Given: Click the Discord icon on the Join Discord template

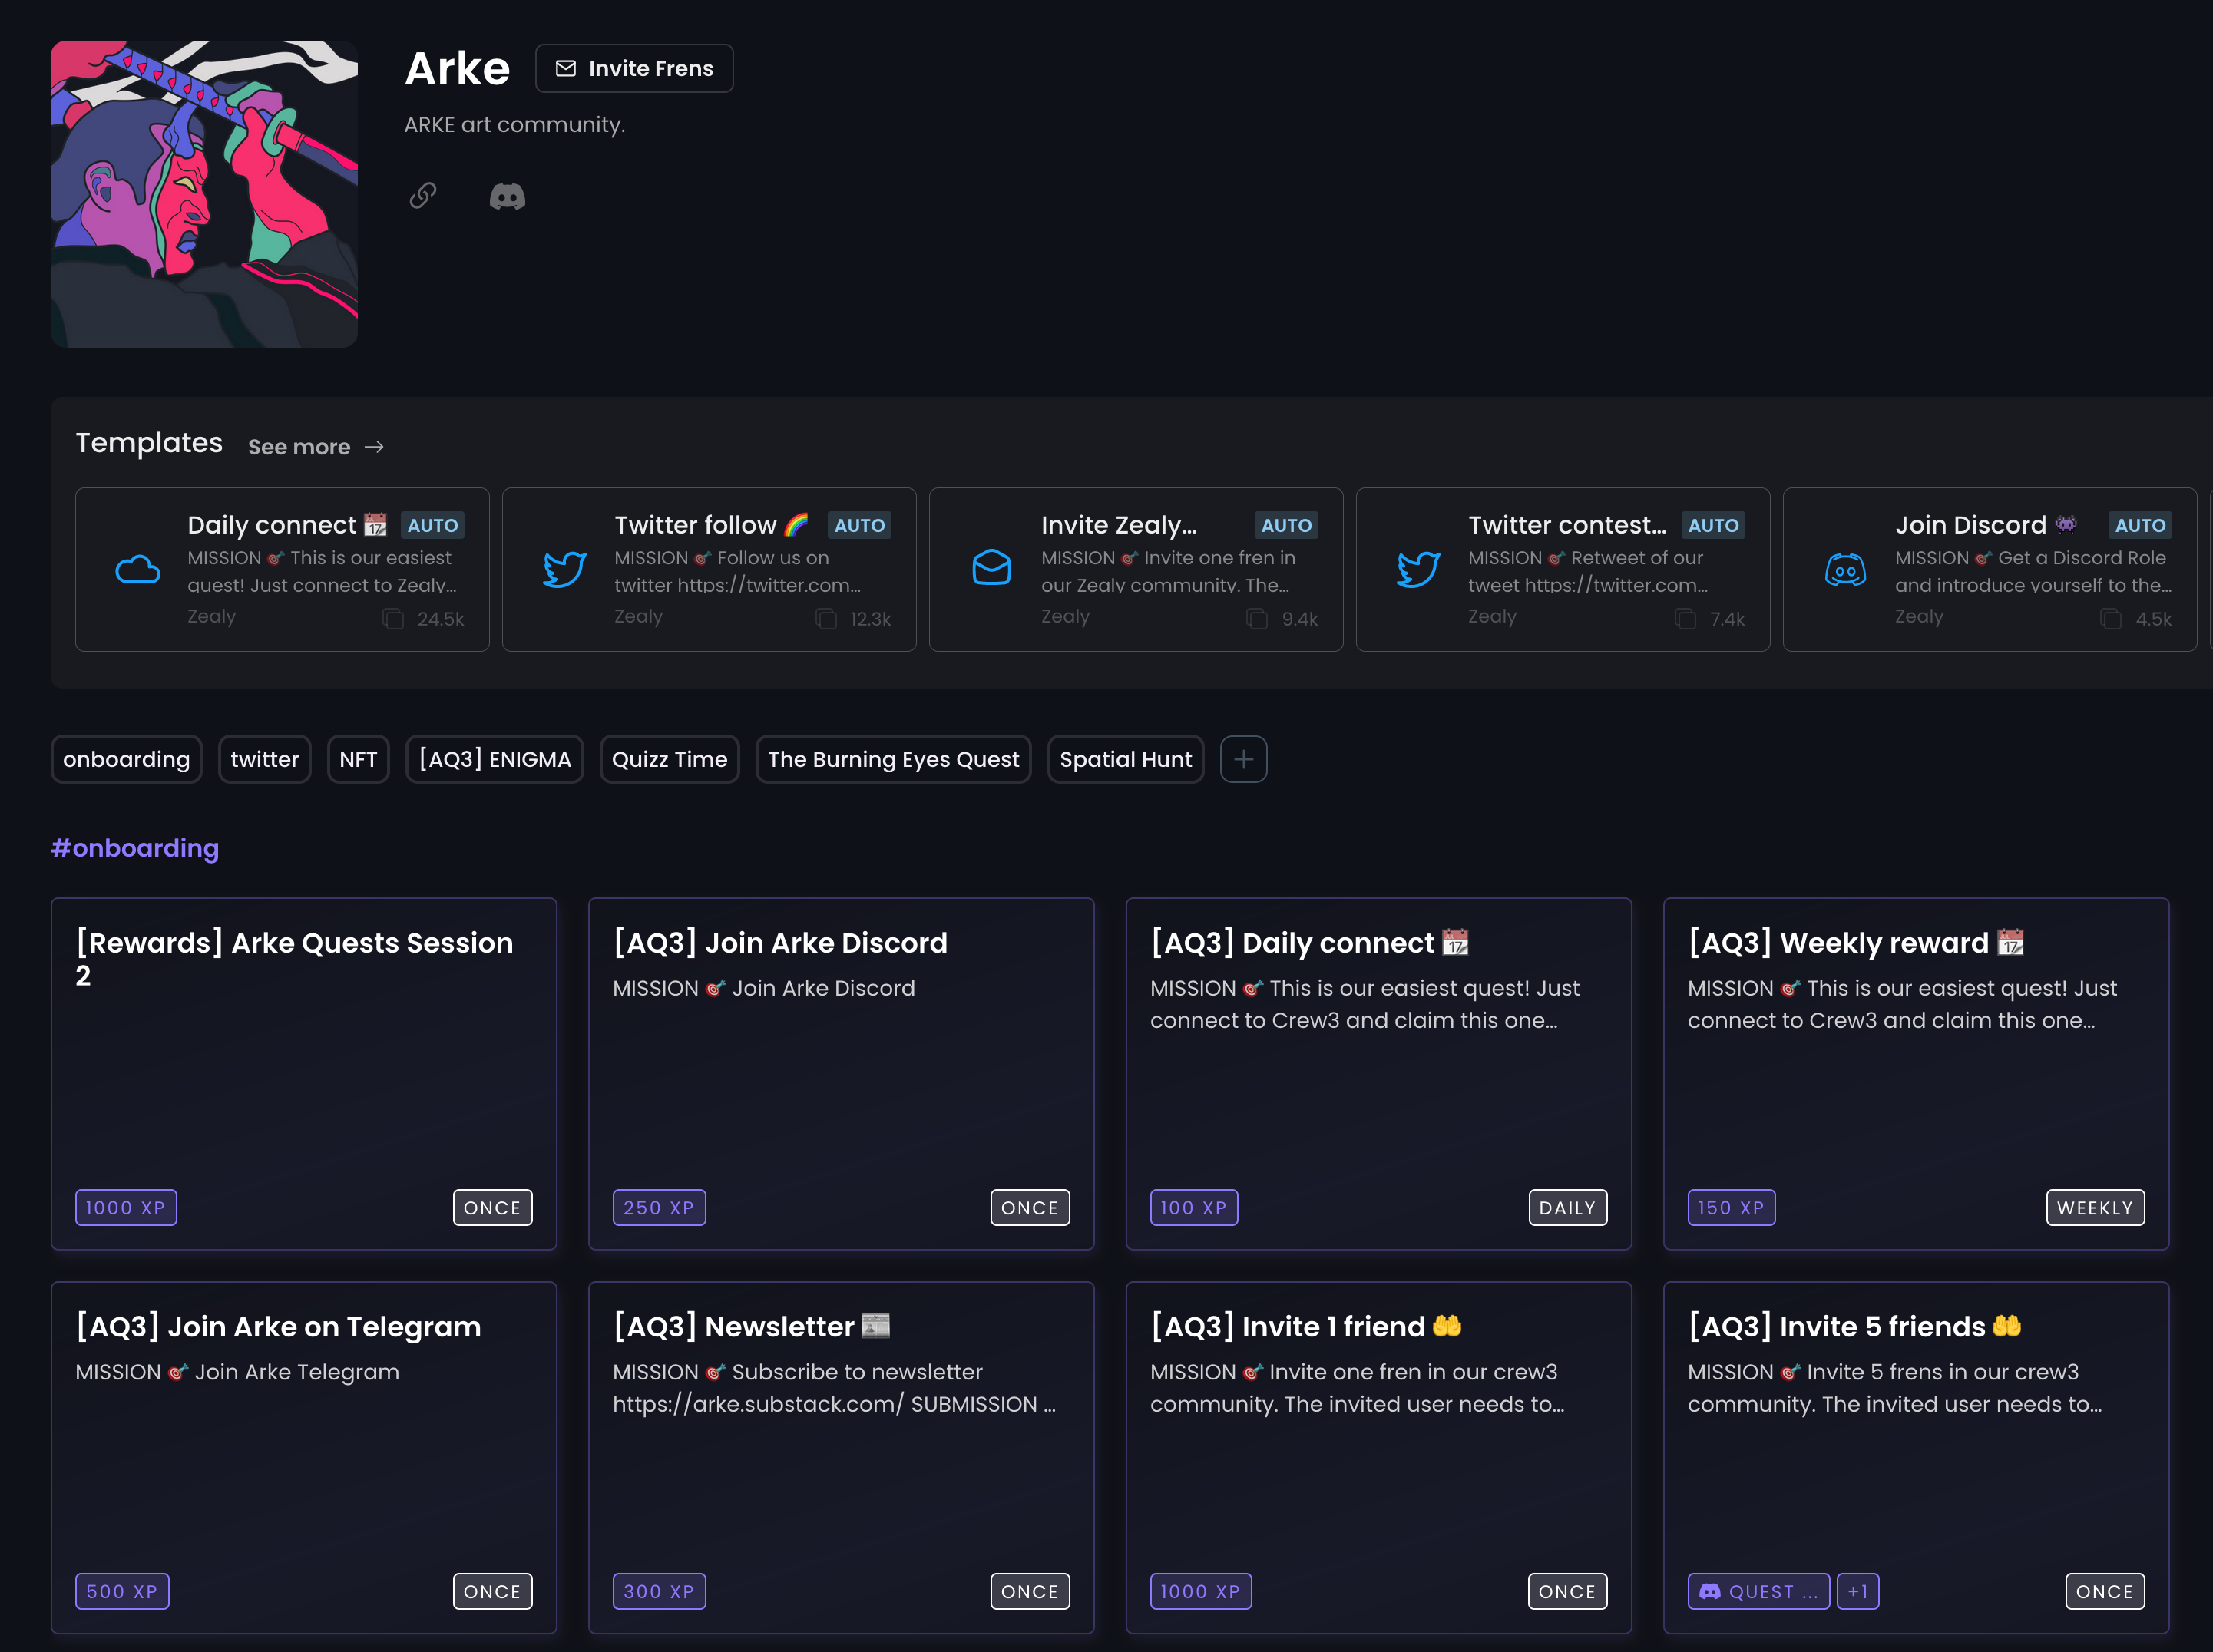Looking at the screenshot, I should [1845, 570].
